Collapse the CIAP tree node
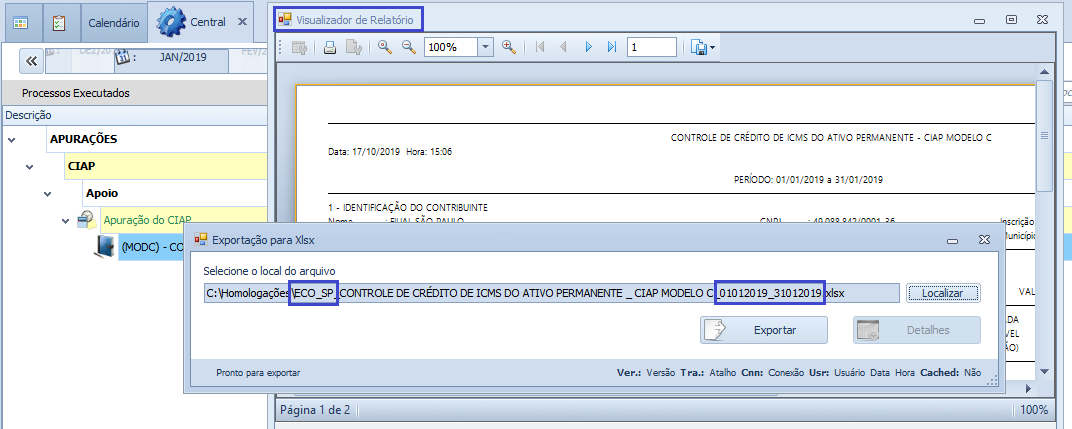The height and width of the screenshot is (429, 1072). [30, 166]
